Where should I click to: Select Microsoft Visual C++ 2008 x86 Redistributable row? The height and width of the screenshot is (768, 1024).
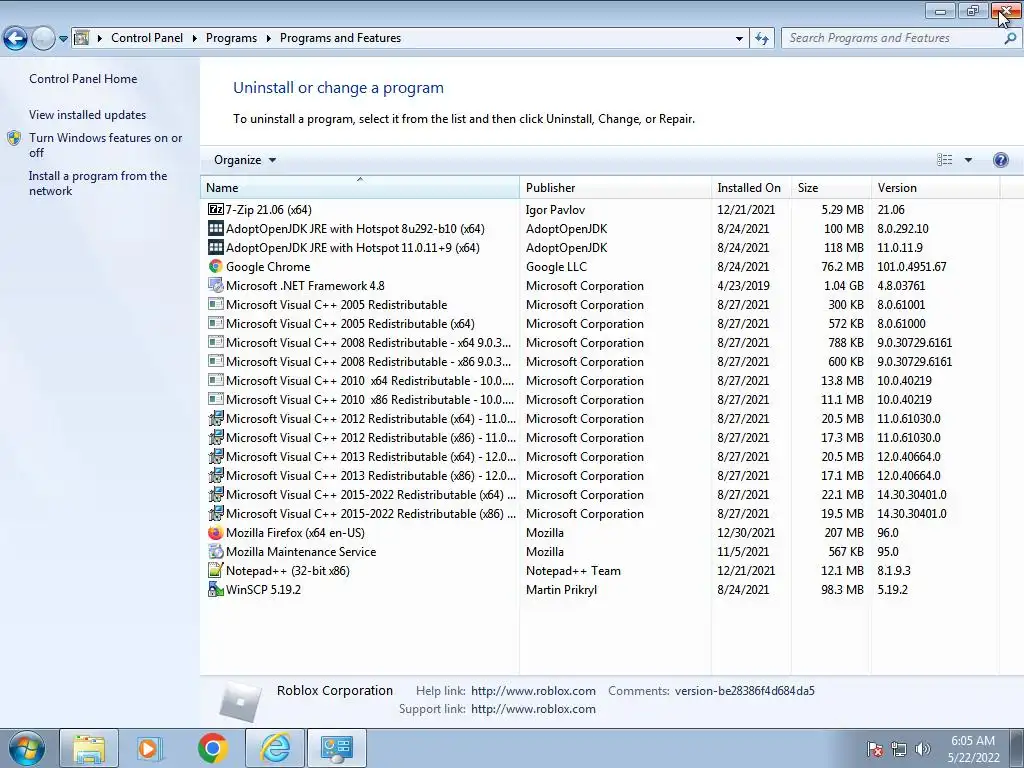[600, 362]
